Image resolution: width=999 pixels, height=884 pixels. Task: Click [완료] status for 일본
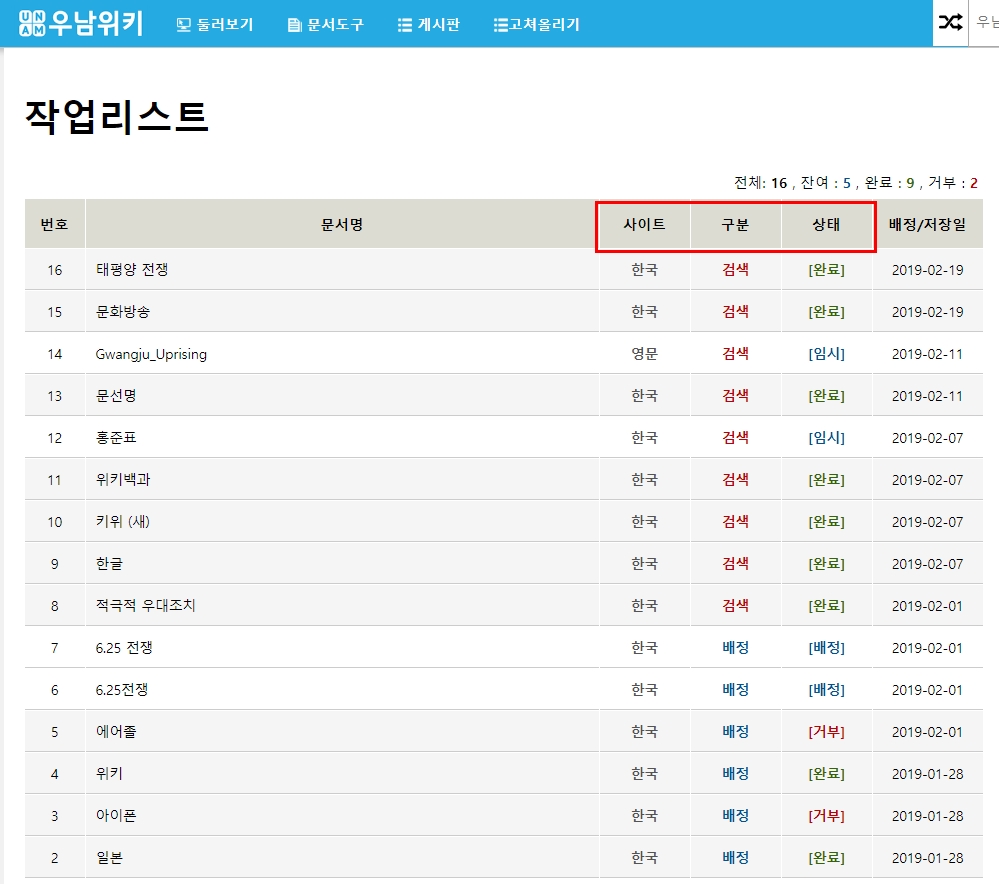pyautogui.click(x=826, y=858)
